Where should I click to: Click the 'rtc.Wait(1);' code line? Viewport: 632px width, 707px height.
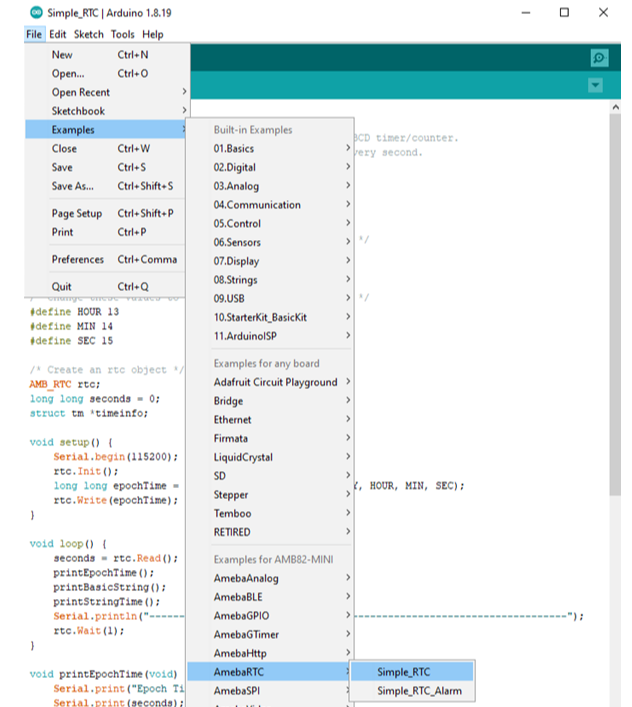click(x=89, y=631)
